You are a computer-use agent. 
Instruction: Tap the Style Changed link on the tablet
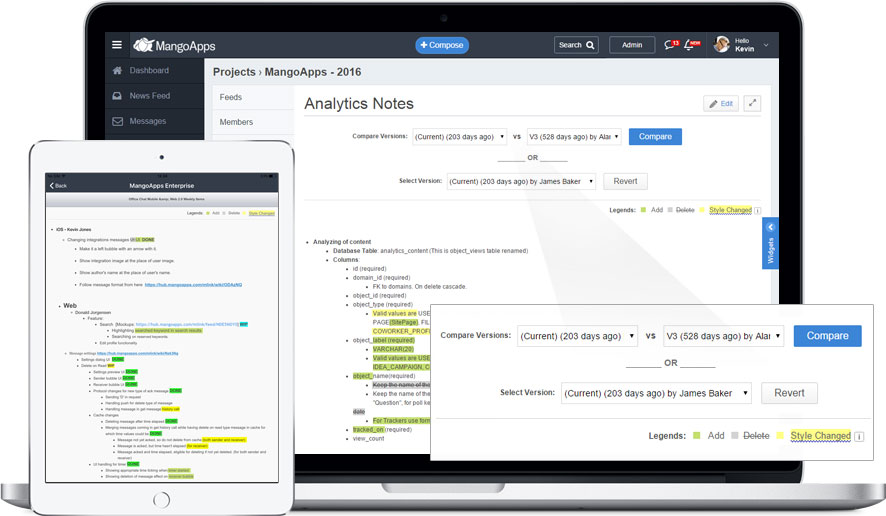tap(262, 214)
